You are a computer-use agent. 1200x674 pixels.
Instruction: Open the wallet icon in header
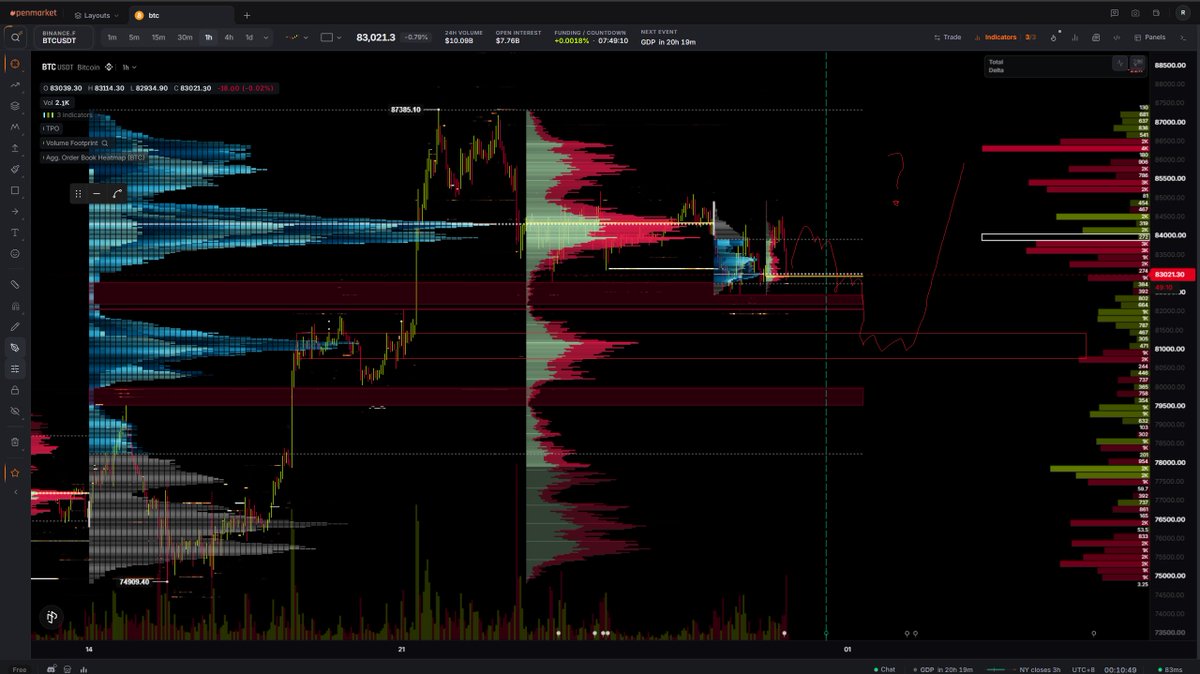coord(1158,14)
